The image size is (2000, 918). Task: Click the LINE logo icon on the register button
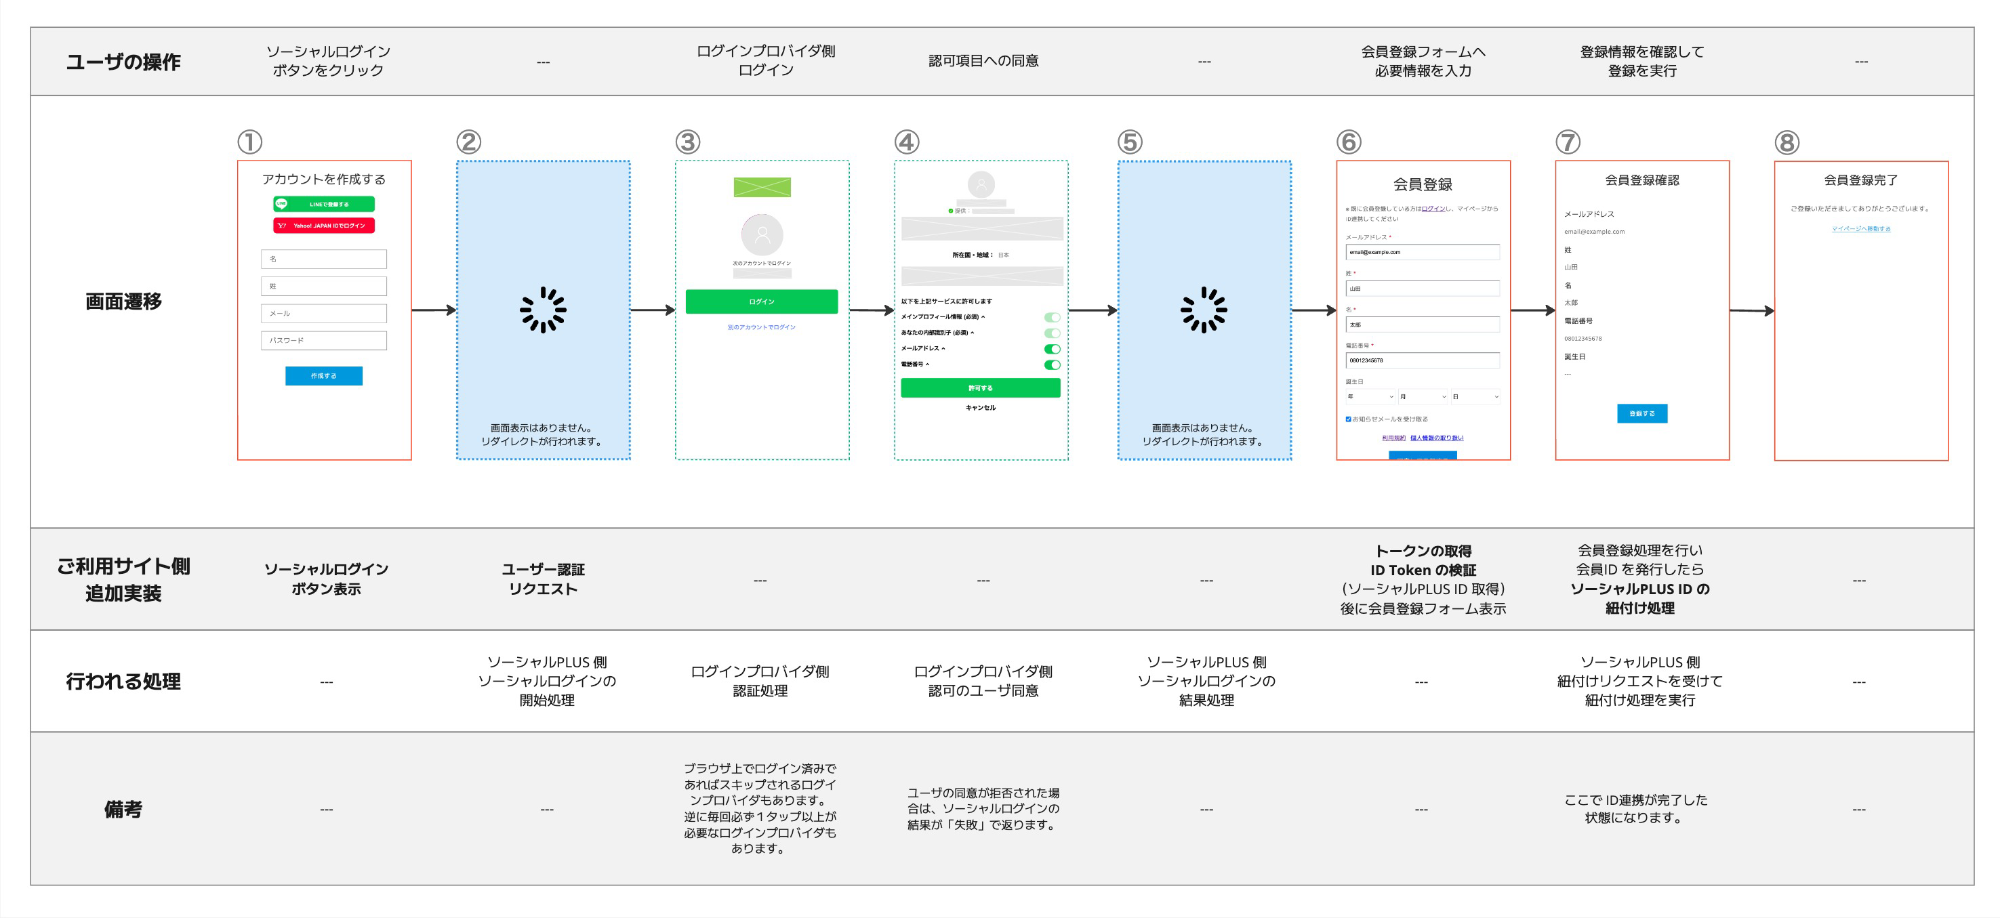tap(282, 204)
